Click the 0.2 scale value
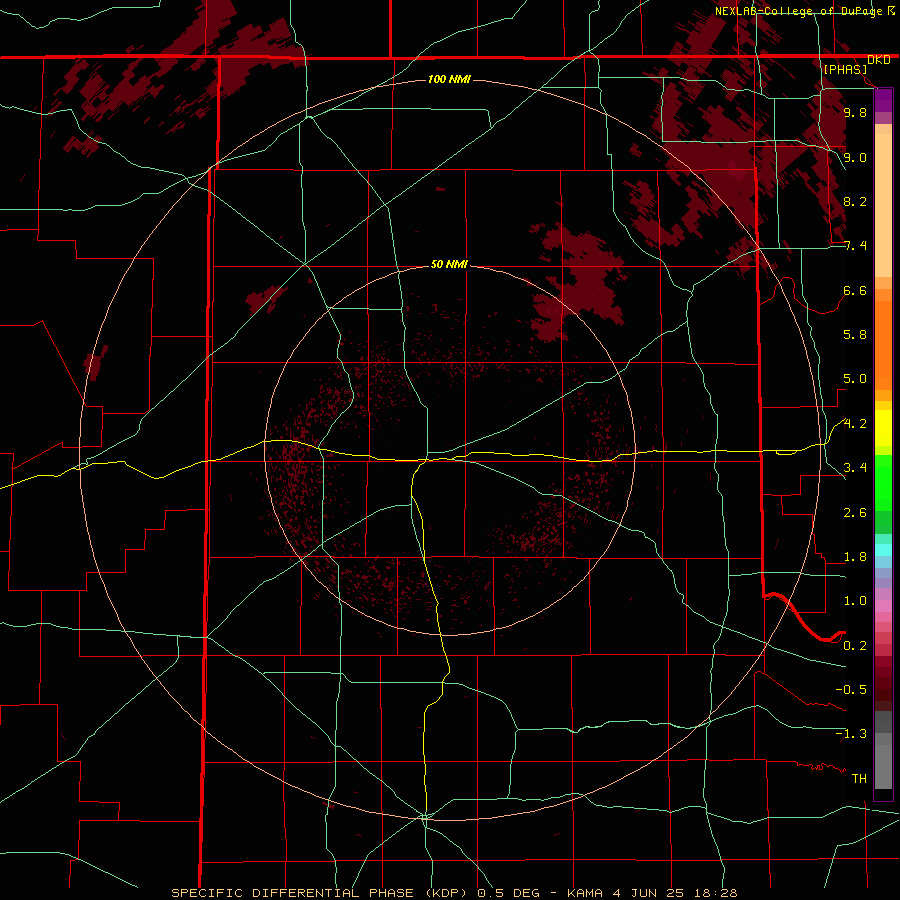This screenshot has height=900, width=900. click(855, 646)
